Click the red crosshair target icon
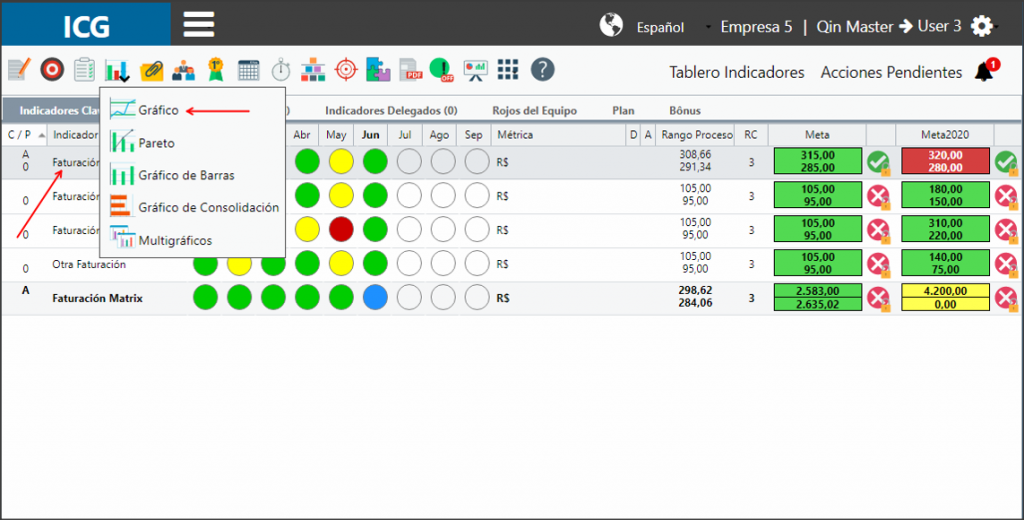The height and width of the screenshot is (520, 1024). click(345, 69)
